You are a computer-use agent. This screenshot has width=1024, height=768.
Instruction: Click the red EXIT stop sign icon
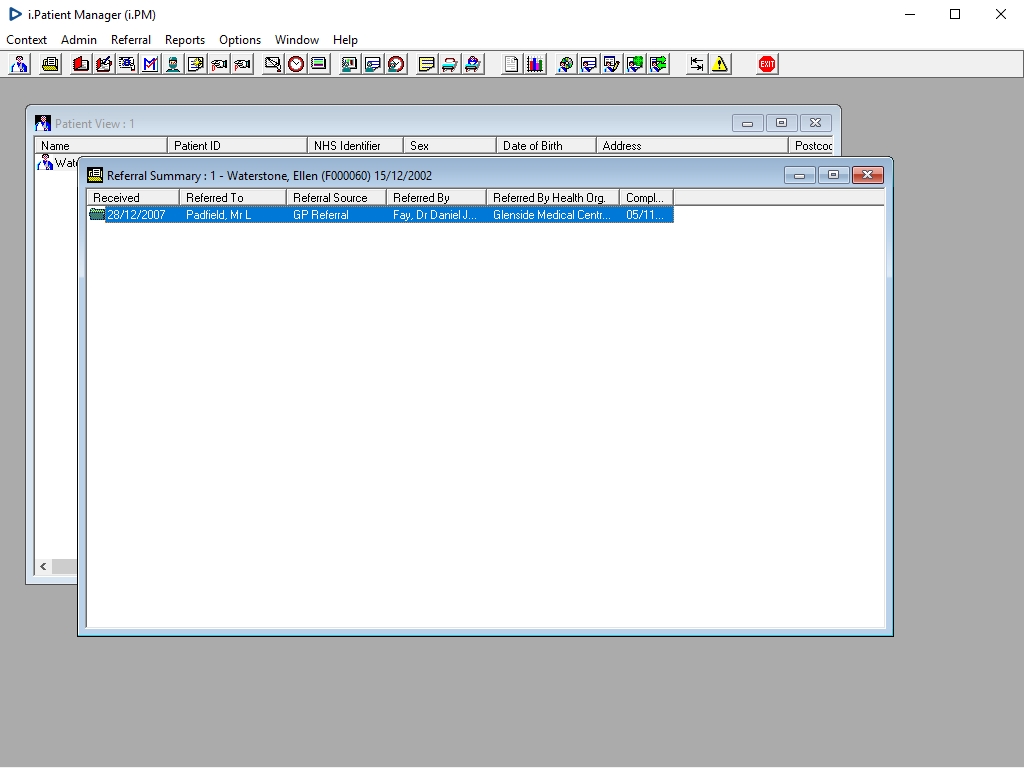pyautogui.click(x=767, y=64)
